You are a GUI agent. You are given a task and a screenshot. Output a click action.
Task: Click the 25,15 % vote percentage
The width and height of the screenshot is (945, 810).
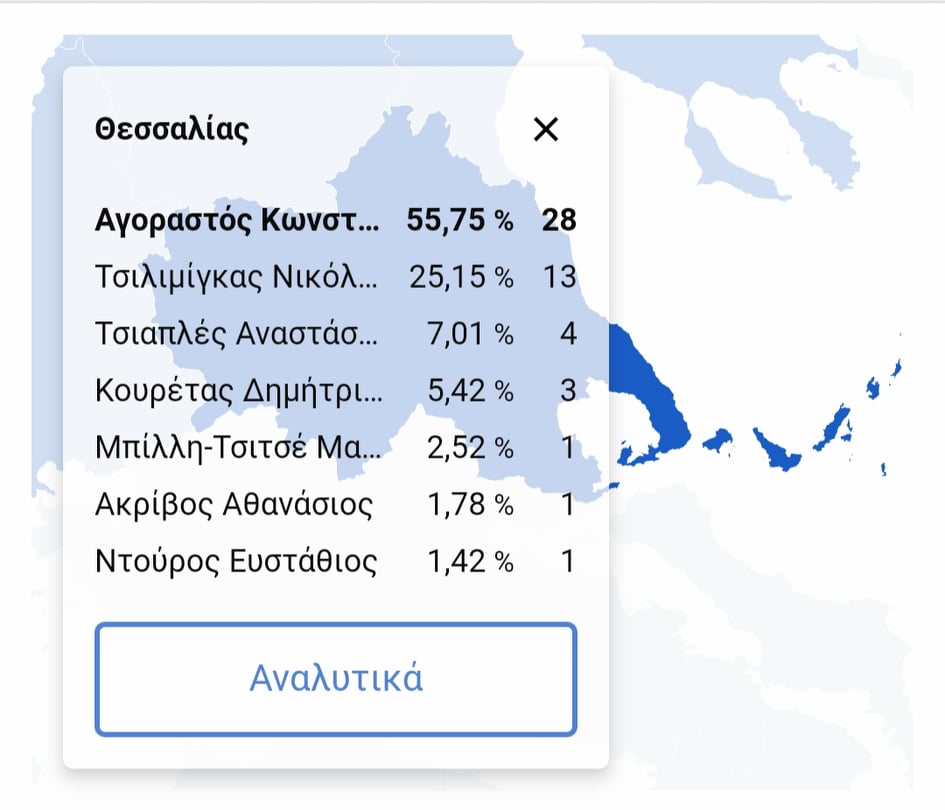click(461, 278)
